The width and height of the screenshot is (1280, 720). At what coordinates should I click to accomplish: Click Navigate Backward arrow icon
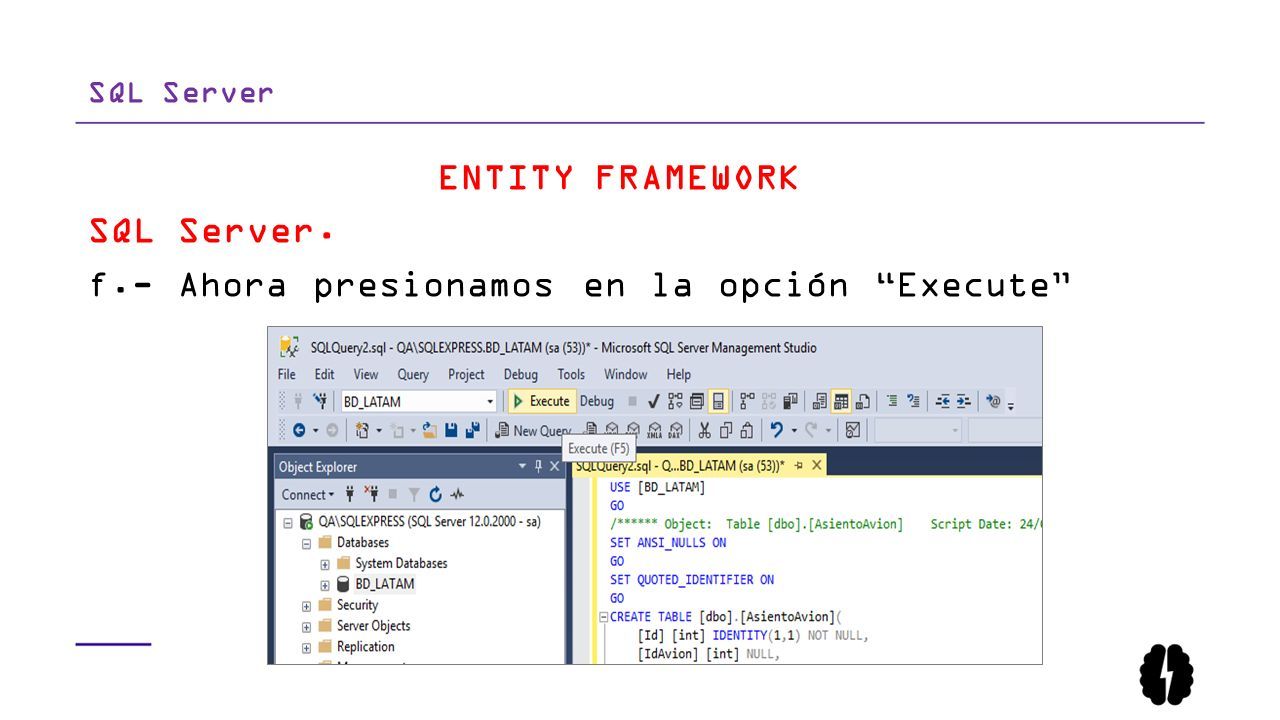click(299, 430)
